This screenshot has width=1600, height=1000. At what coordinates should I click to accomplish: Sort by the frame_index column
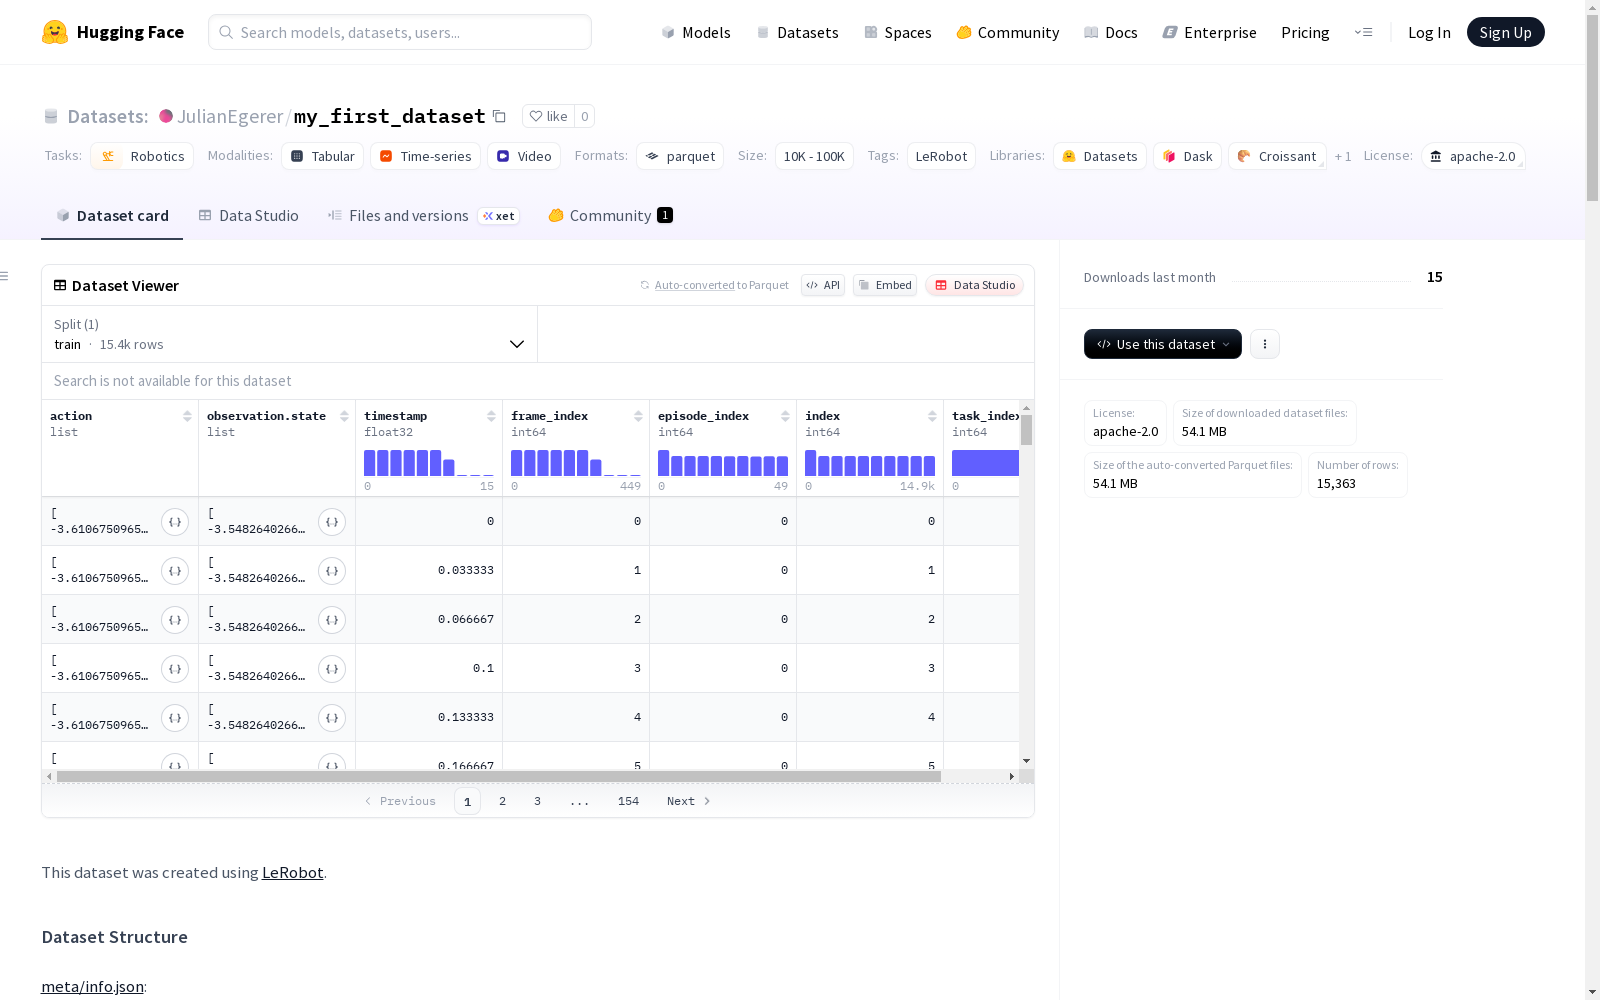click(x=638, y=416)
